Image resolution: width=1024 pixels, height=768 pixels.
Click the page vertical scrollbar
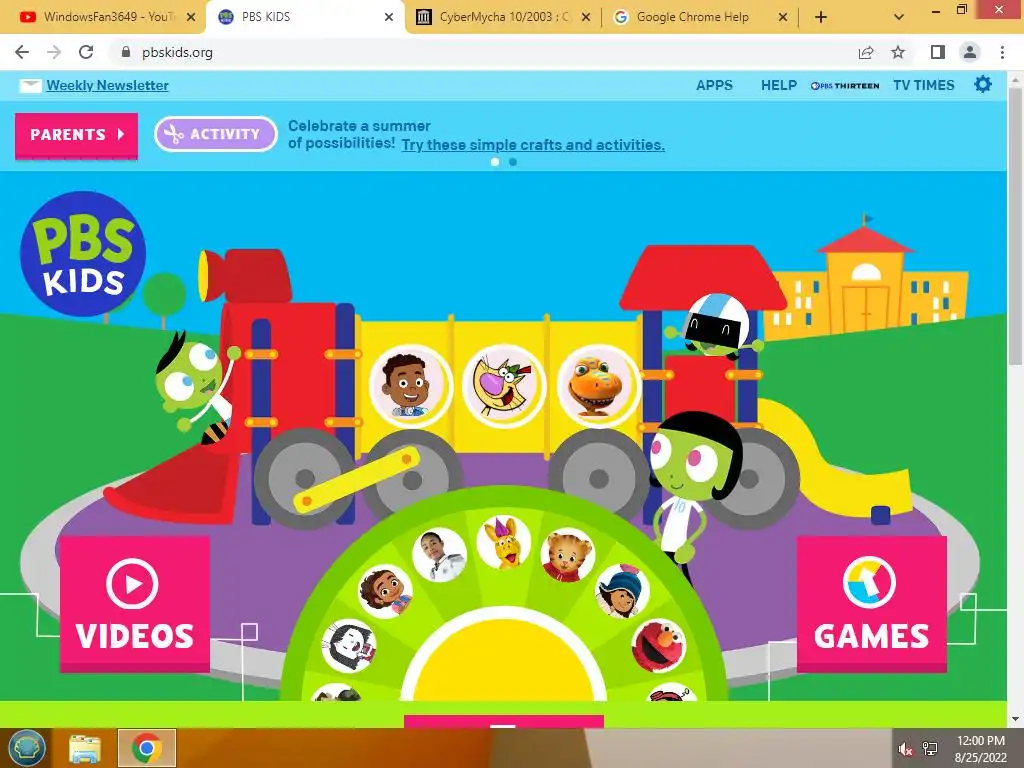click(1015, 227)
